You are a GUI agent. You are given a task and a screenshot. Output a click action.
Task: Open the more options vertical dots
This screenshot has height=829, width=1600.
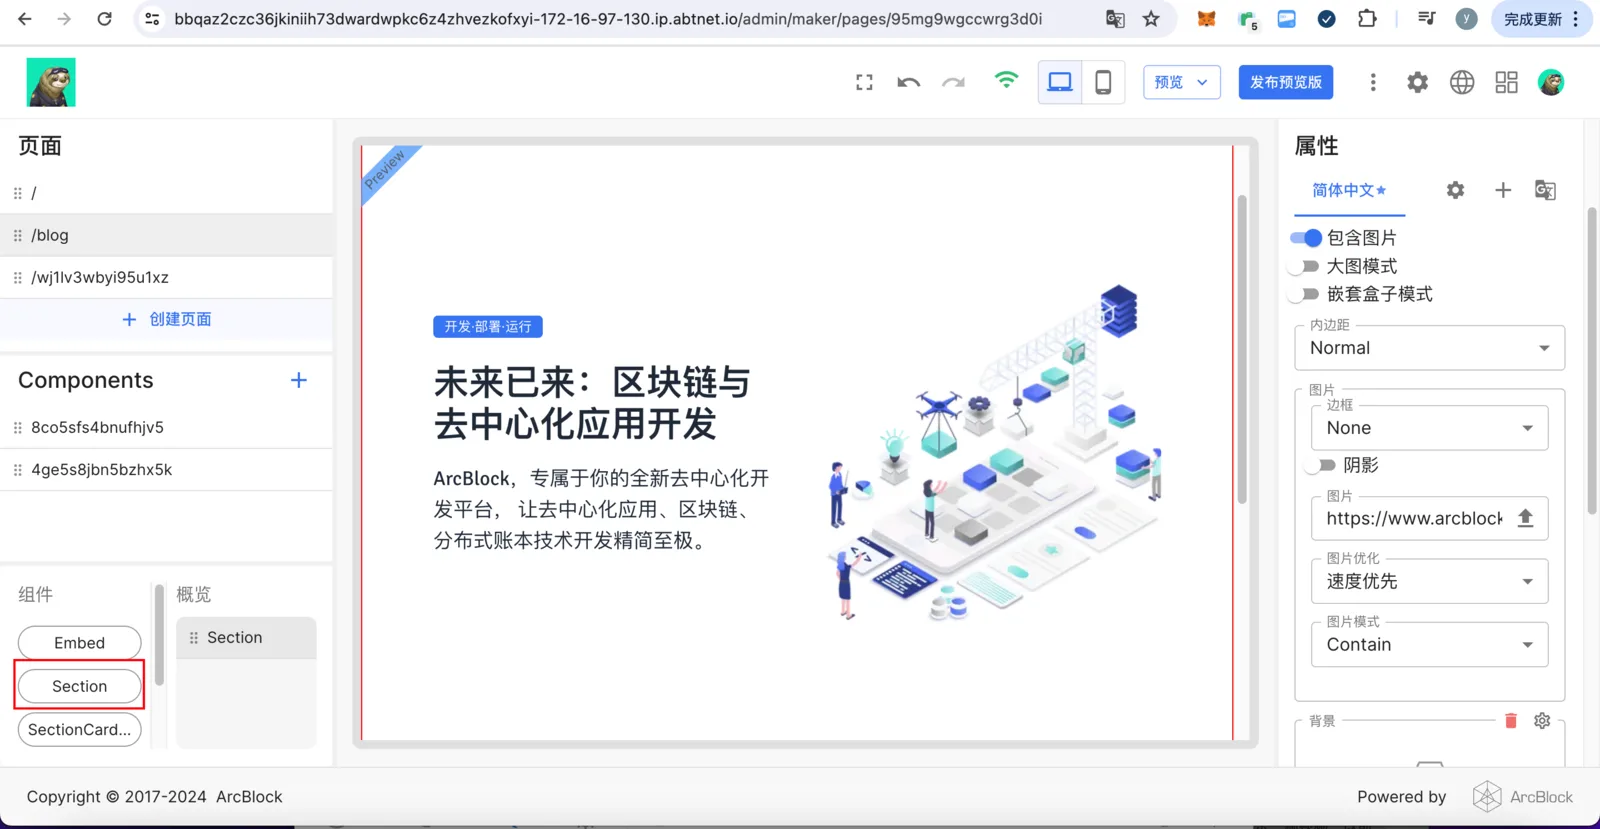tap(1373, 82)
